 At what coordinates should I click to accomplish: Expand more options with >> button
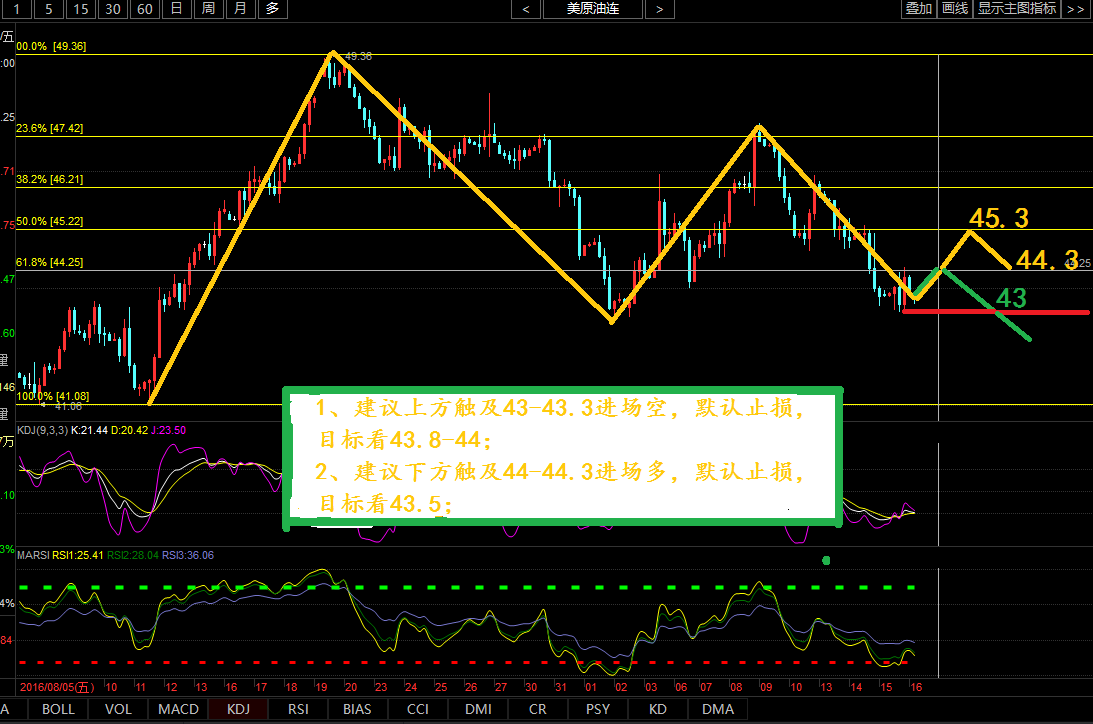pyautogui.click(x=1075, y=9)
